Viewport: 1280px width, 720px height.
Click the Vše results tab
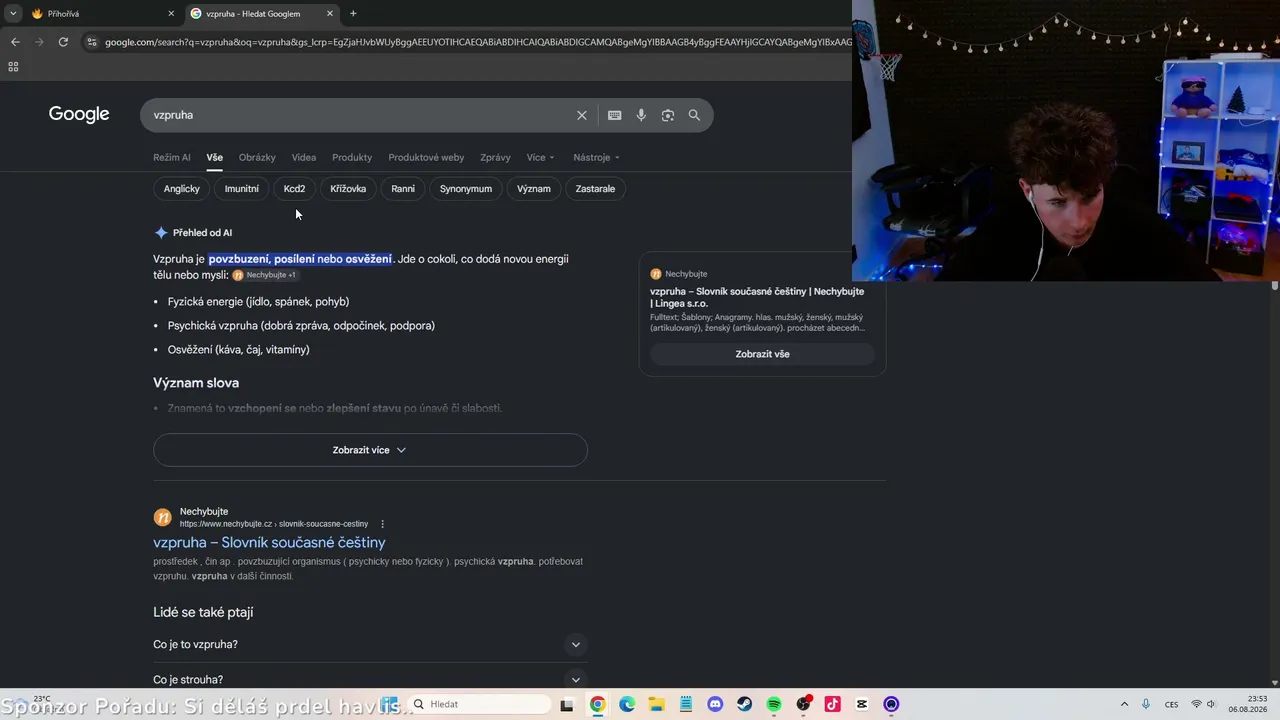(x=215, y=157)
